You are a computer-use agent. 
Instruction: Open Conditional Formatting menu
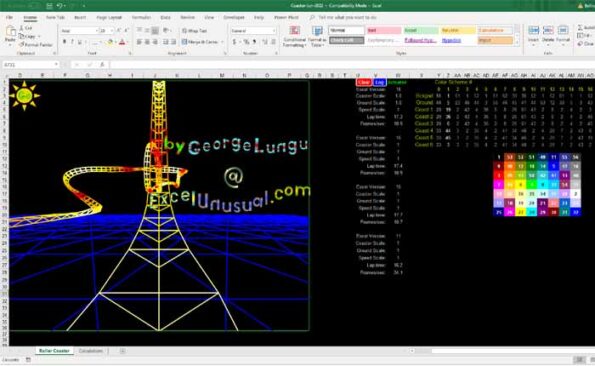[x=294, y=36]
